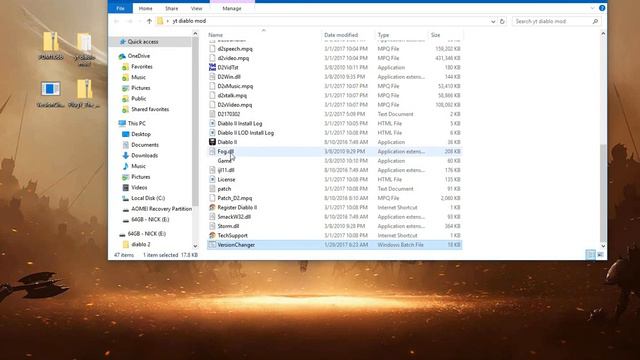Click the Diablo II application icon
This screenshot has height=360, width=640.
(212, 142)
